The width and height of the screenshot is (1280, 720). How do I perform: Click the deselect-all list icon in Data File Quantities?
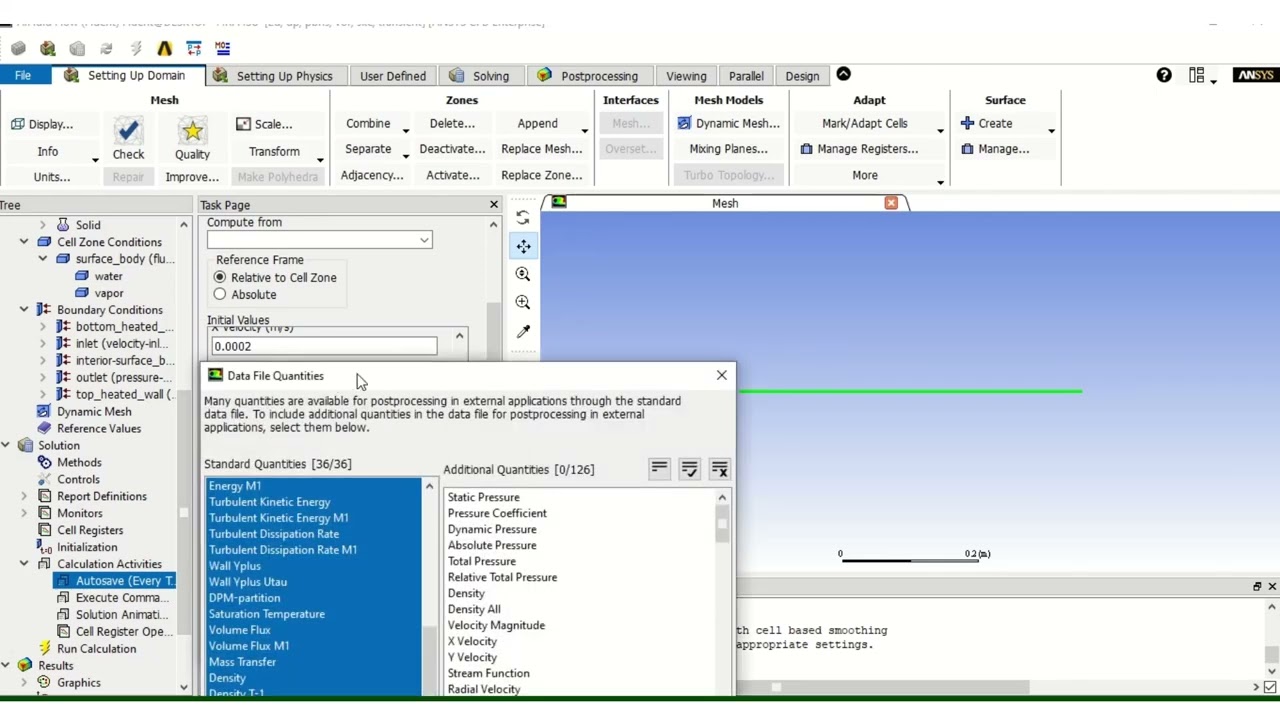[719, 469]
